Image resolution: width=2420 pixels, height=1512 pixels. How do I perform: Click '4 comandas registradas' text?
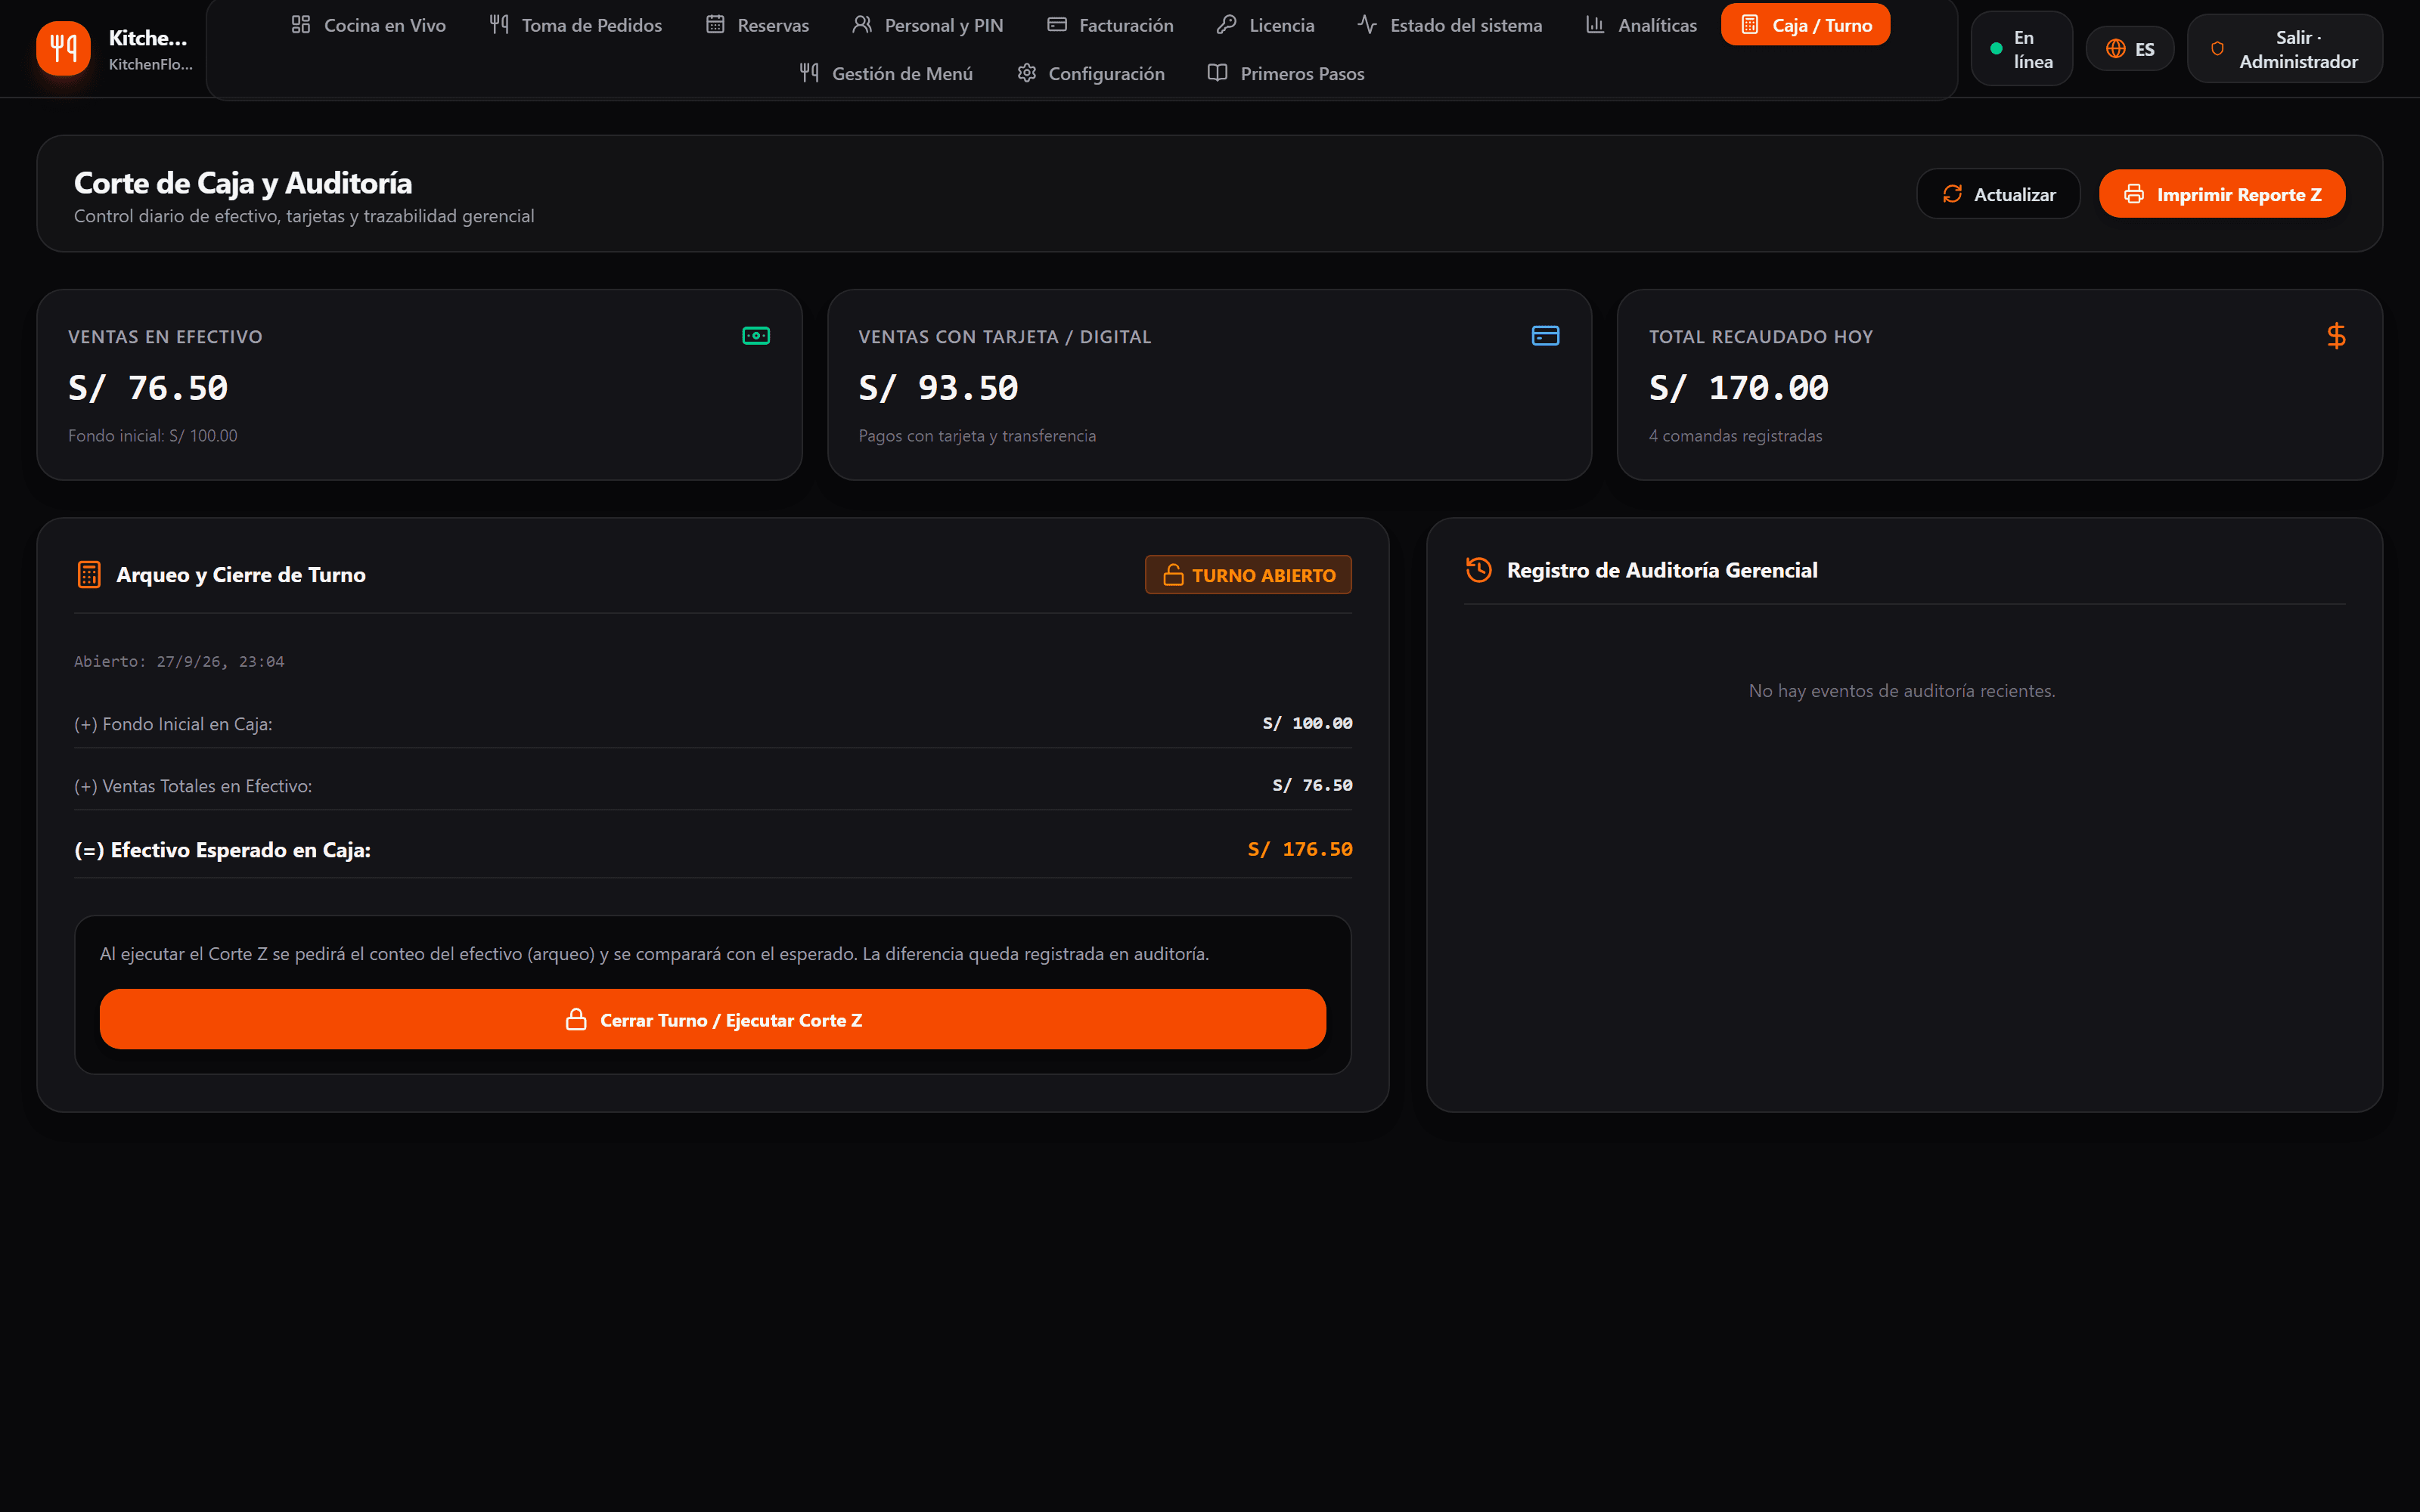click(1735, 436)
